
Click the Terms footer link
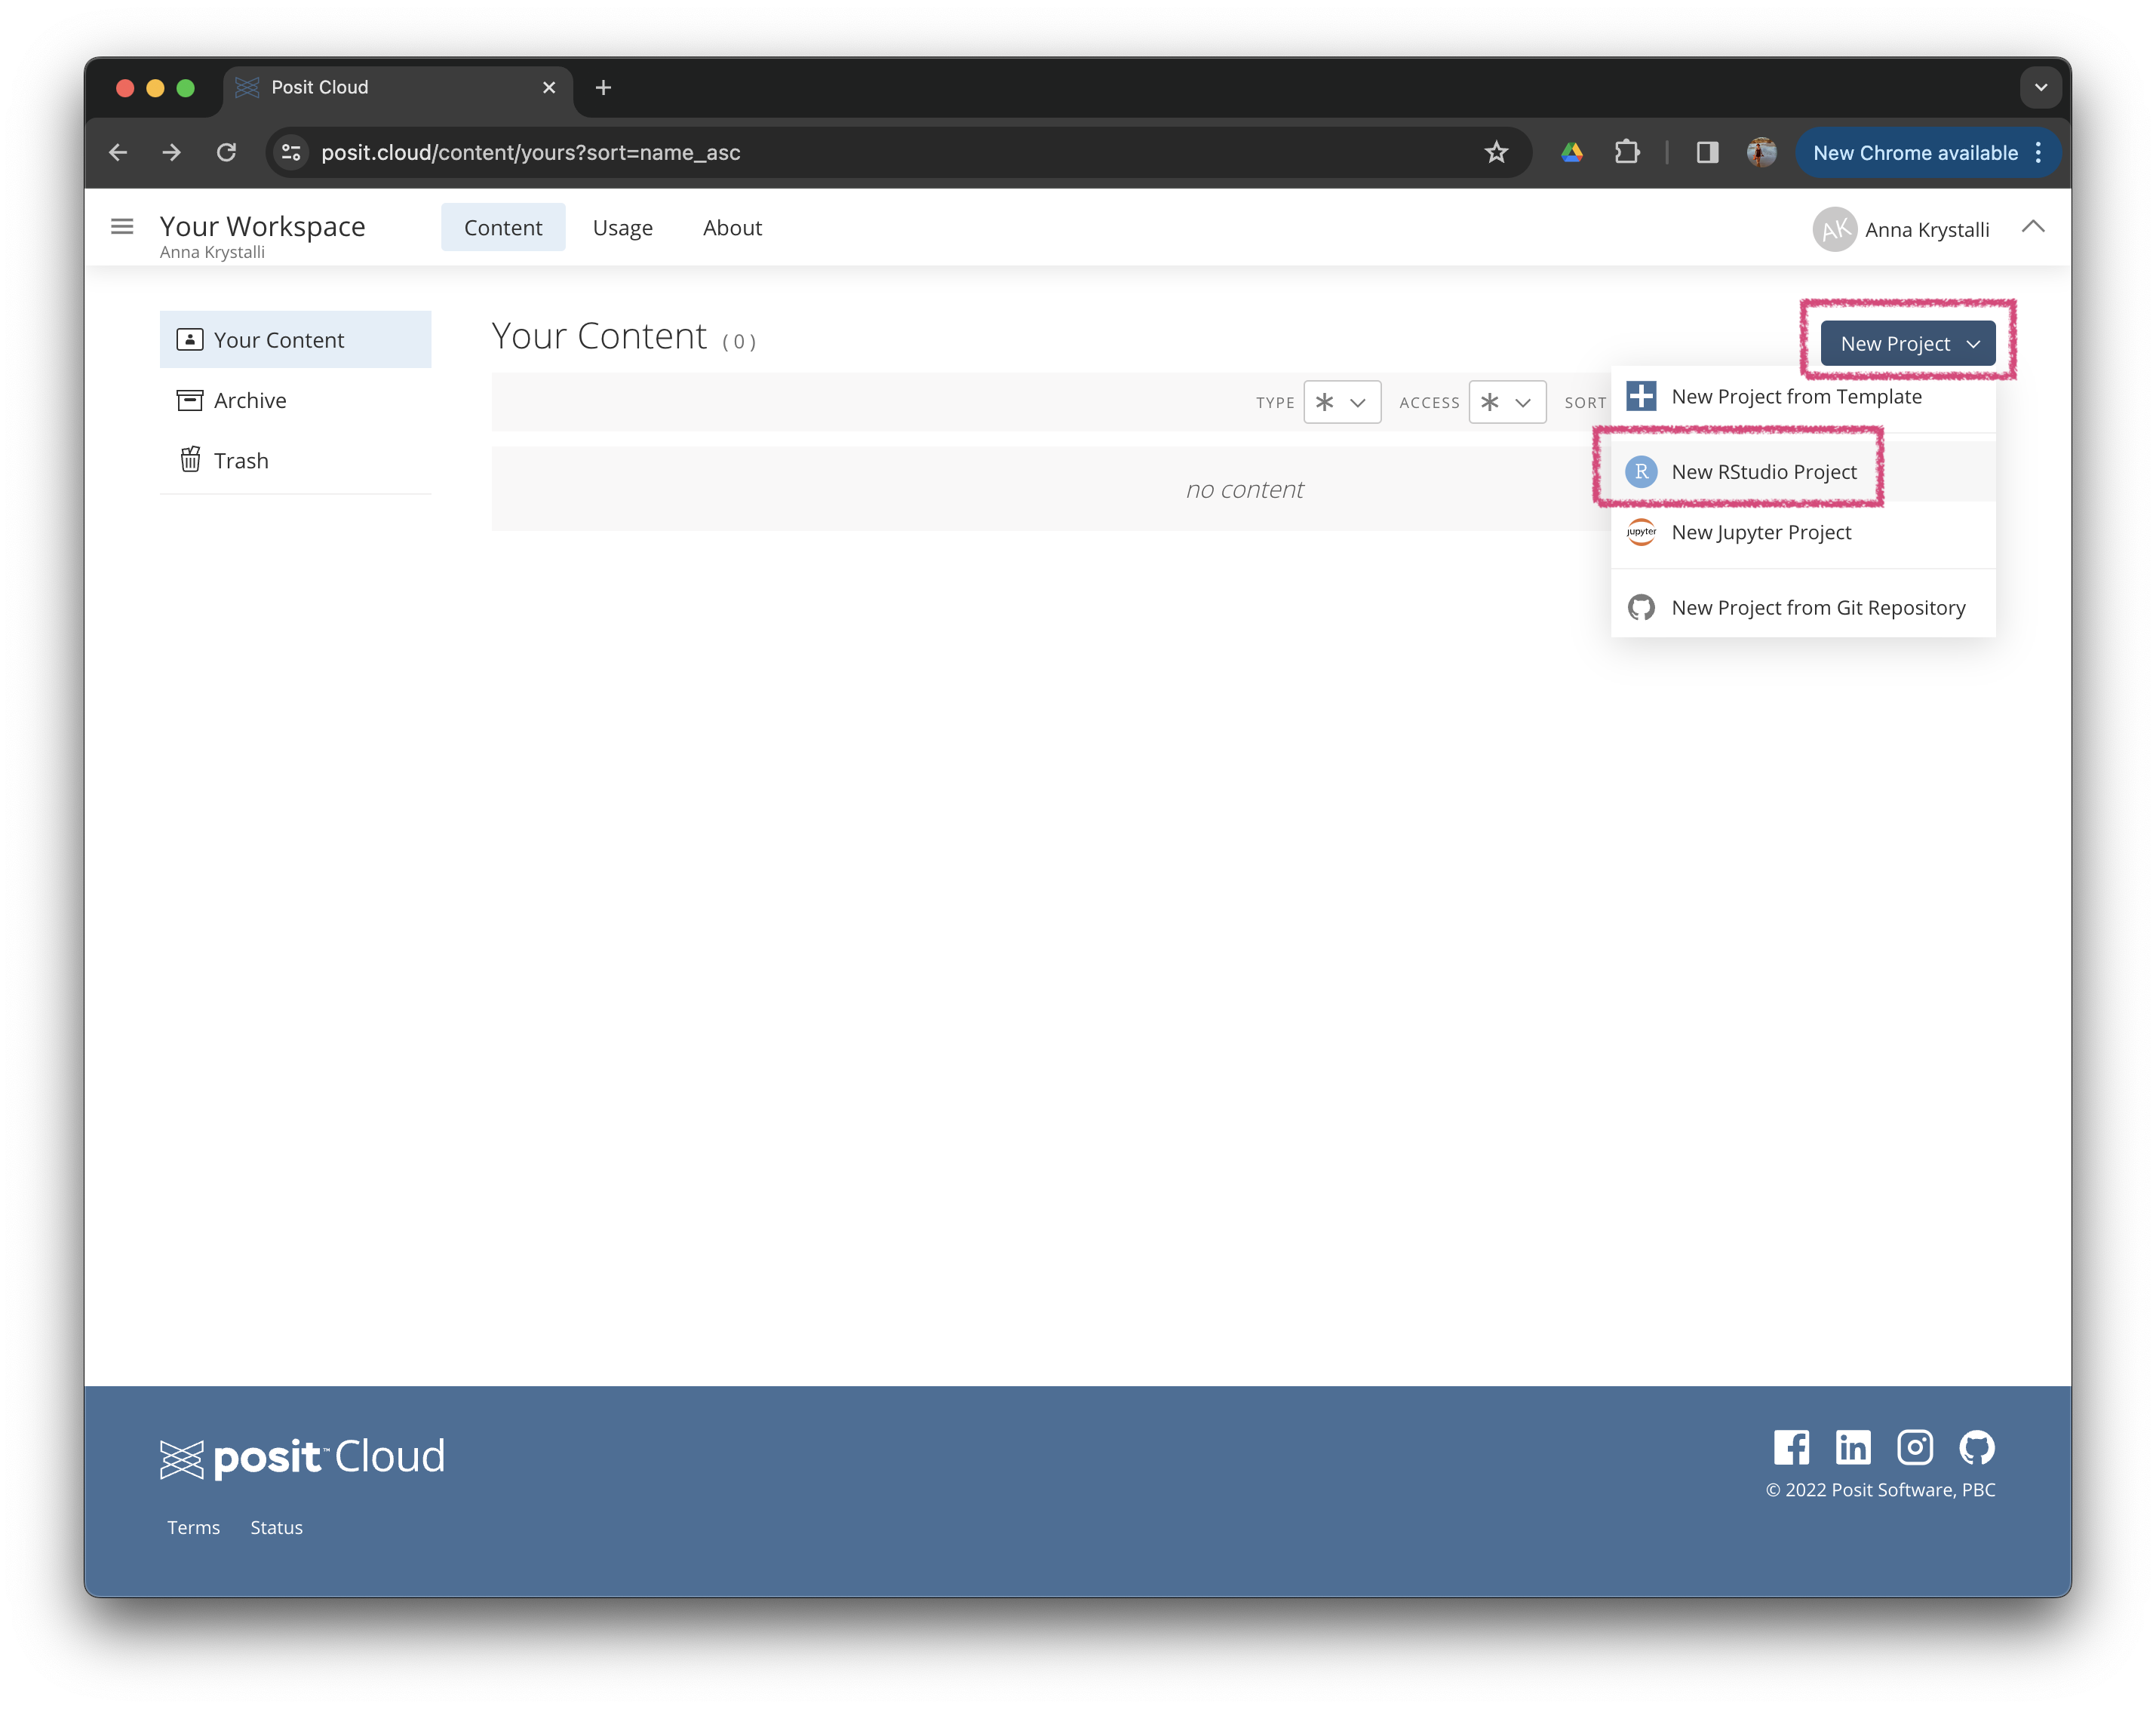[193, 1527]
